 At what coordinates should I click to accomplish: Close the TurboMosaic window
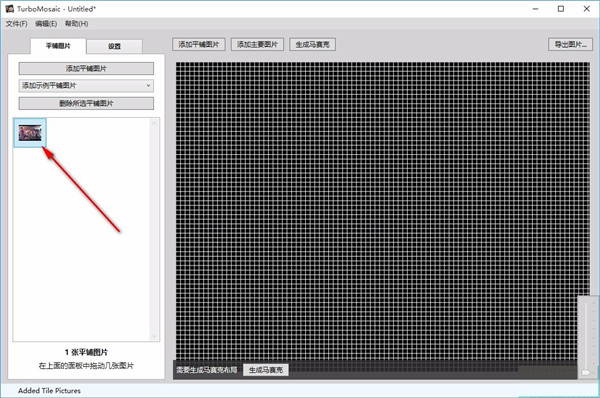(586, 9)
